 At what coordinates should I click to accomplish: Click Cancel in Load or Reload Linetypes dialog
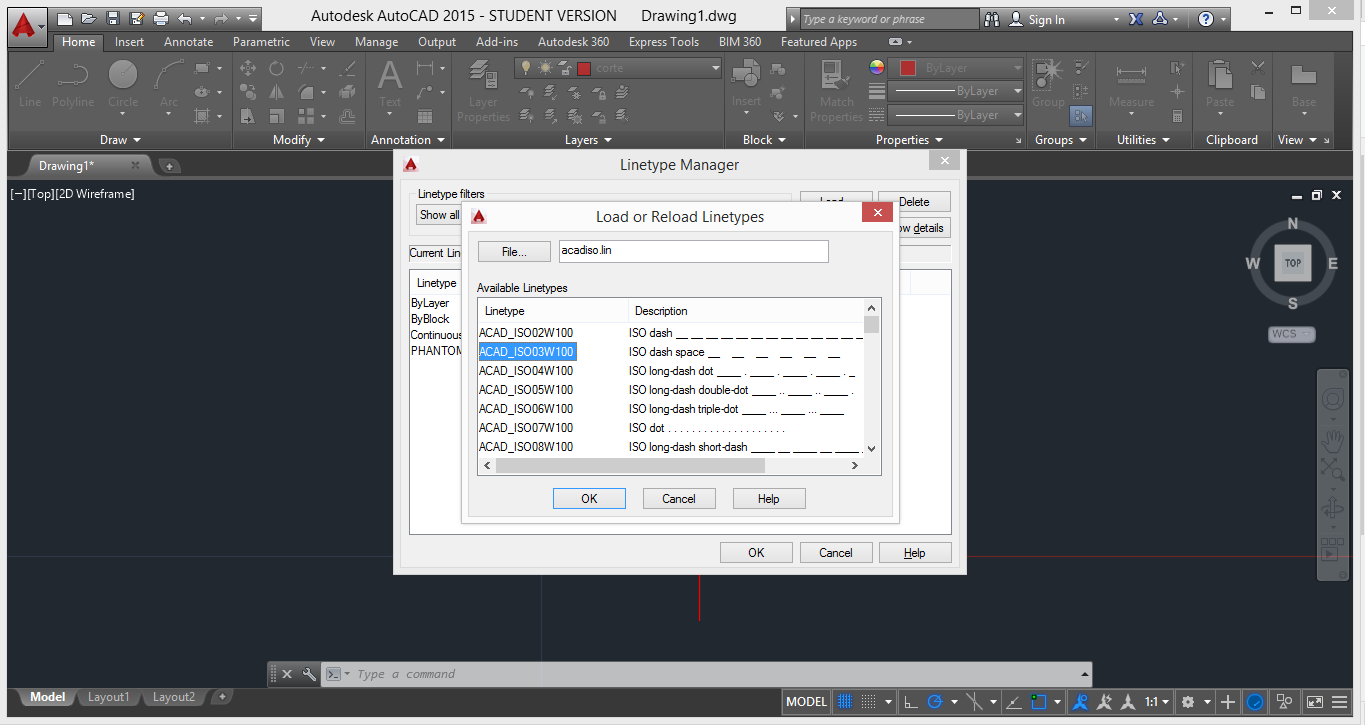(x=679, y=498)
